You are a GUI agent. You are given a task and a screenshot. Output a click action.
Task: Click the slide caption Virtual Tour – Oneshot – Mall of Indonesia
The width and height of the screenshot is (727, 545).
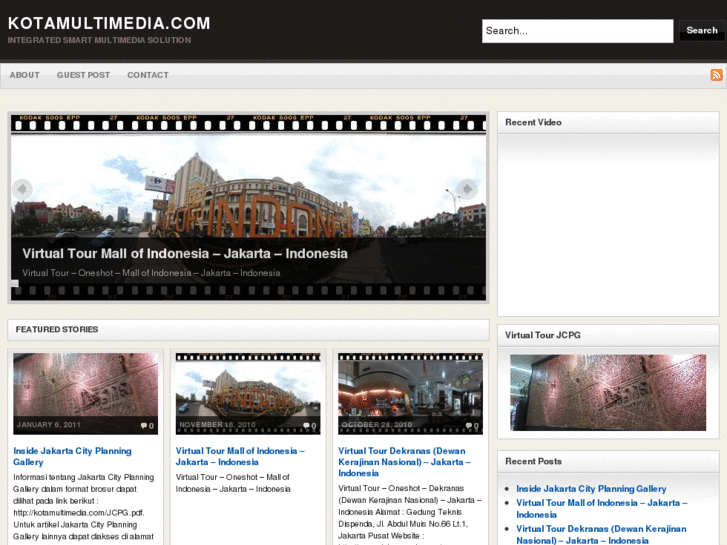[151, 273]
